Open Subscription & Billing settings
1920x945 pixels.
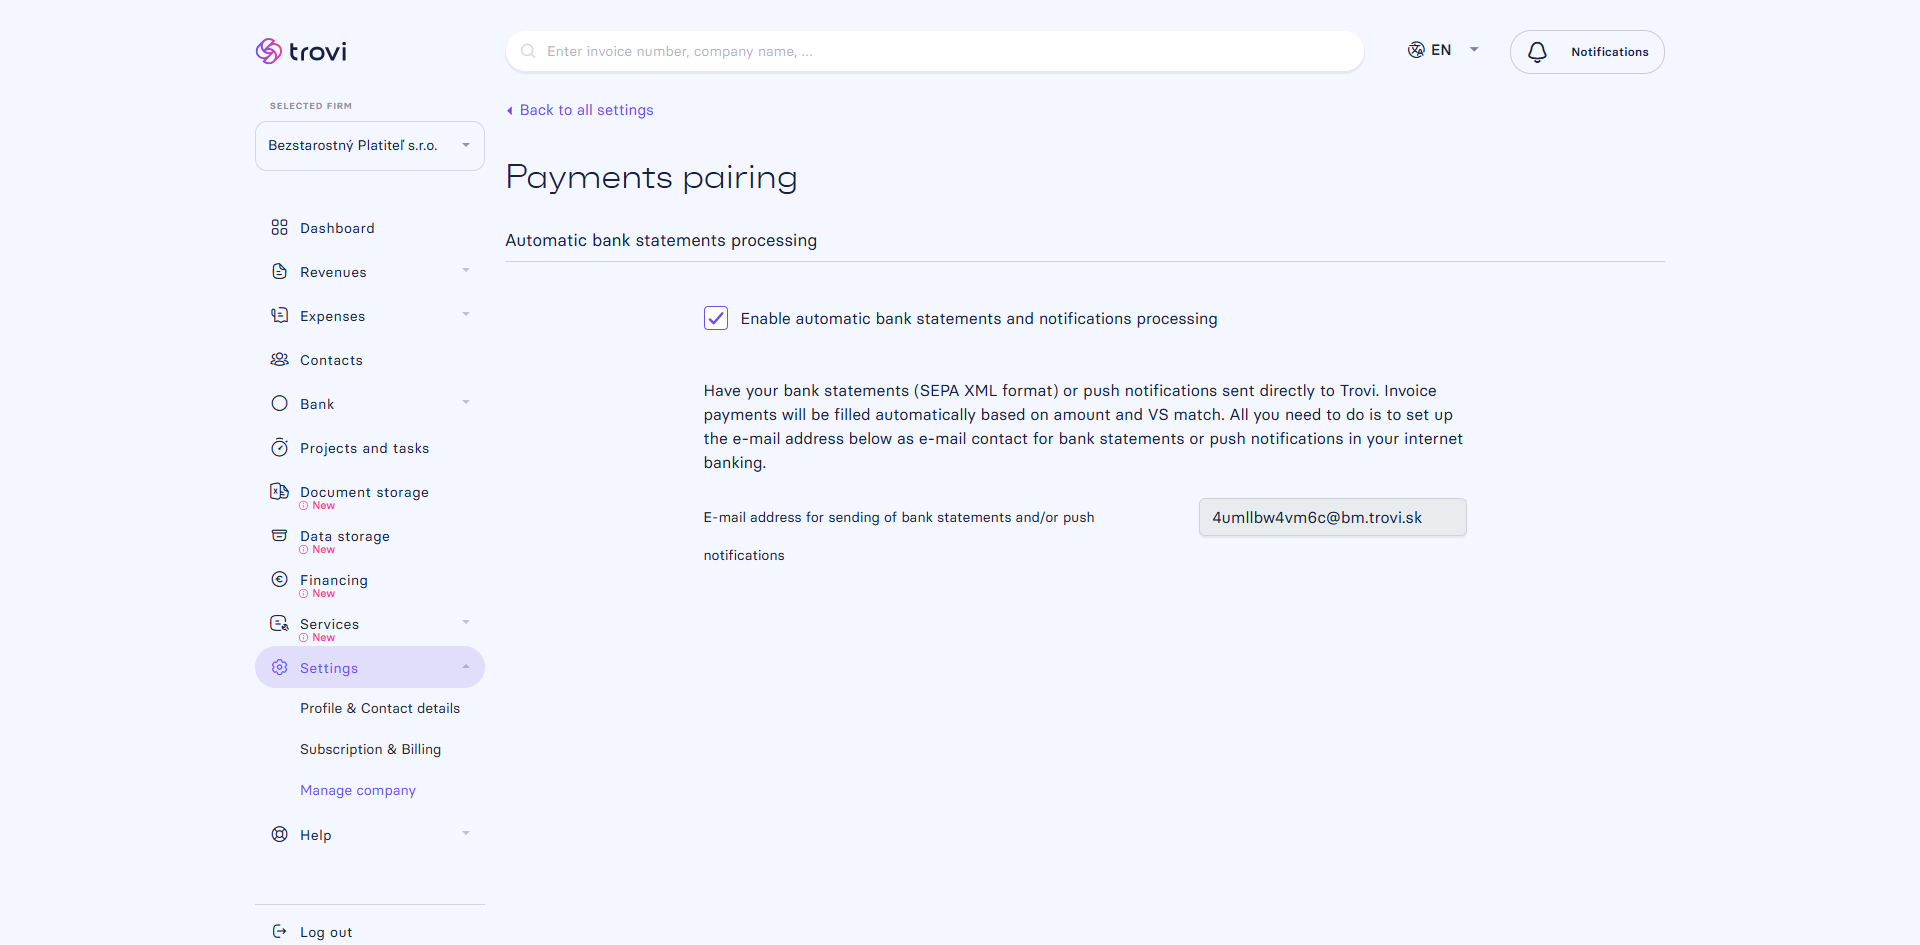[370, 749]
